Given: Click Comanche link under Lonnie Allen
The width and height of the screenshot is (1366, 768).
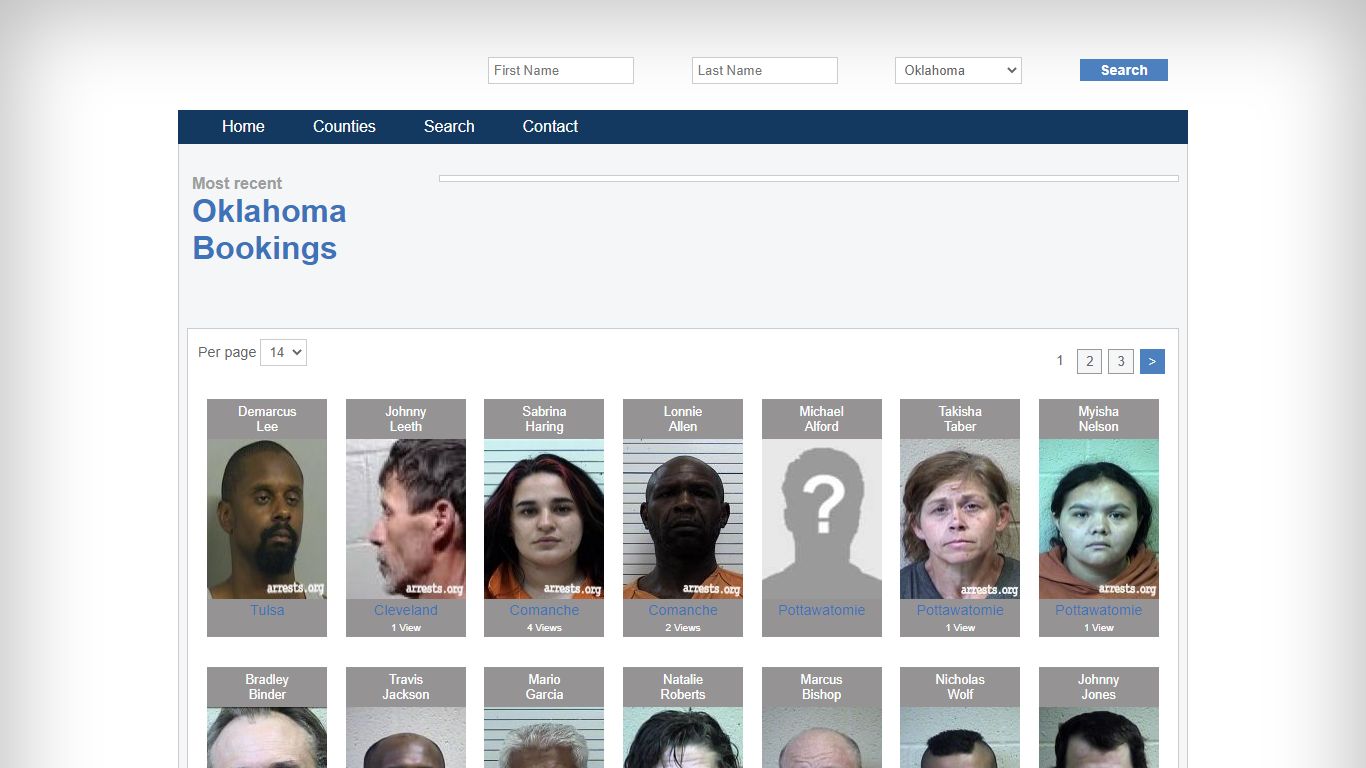Looking at the screenshot, I should click(x=683, y=610).
